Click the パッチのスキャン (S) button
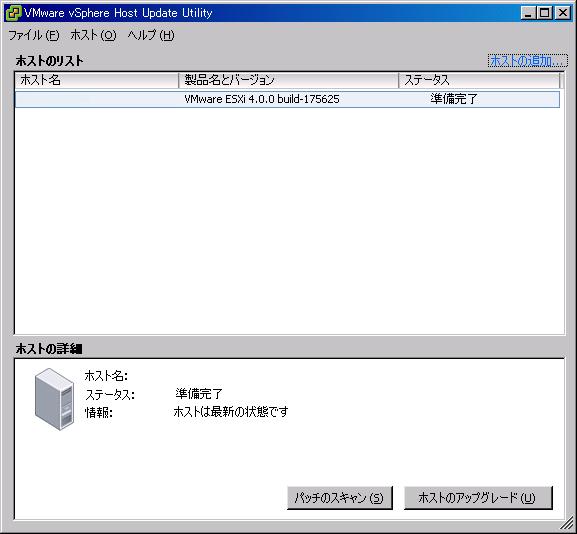Viewport: 577px width, 534px height. 340,498
